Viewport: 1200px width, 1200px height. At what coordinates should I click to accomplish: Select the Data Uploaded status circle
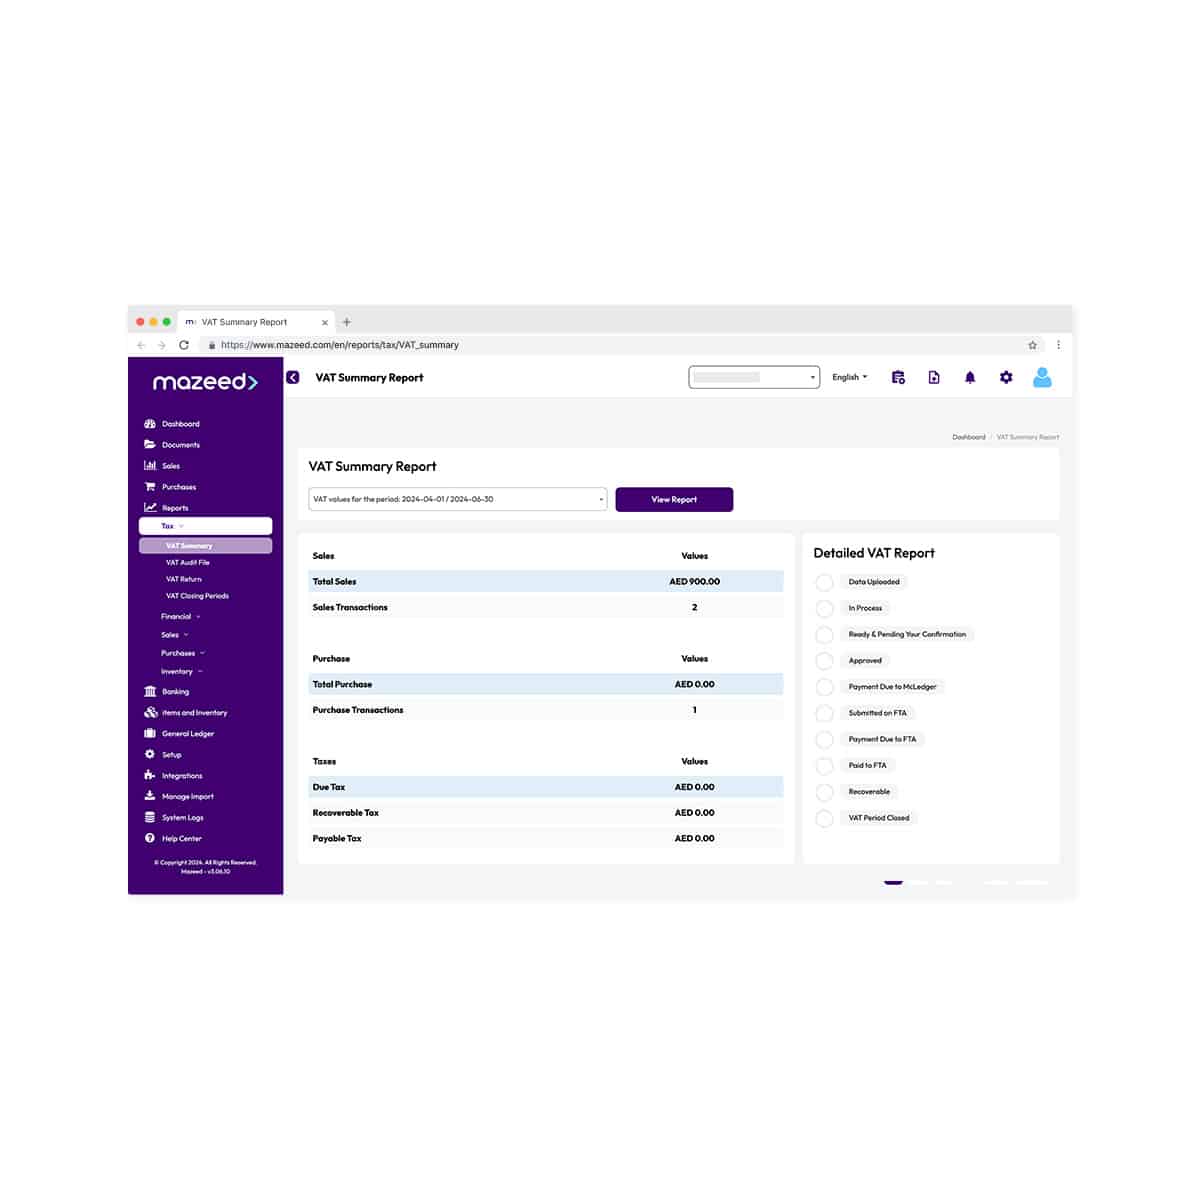pyautogui.click(x=824, y=582)
